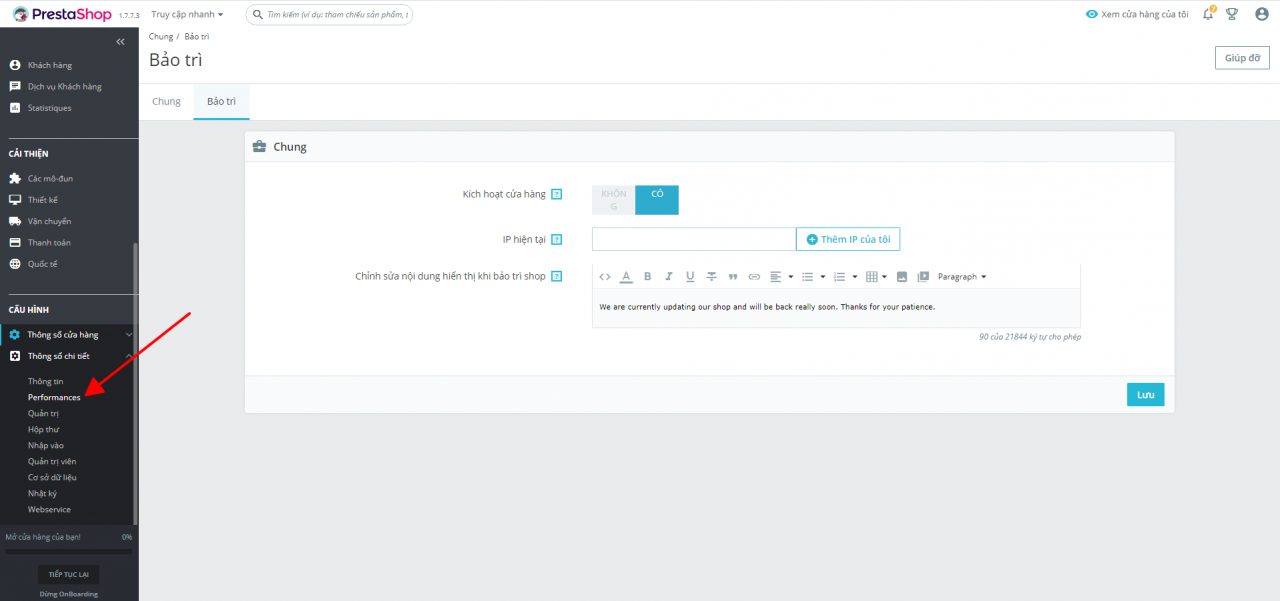Viewport: 1280px width, 601px height.
Task: Choose text color with the A icon
Action: coord(626,277)
